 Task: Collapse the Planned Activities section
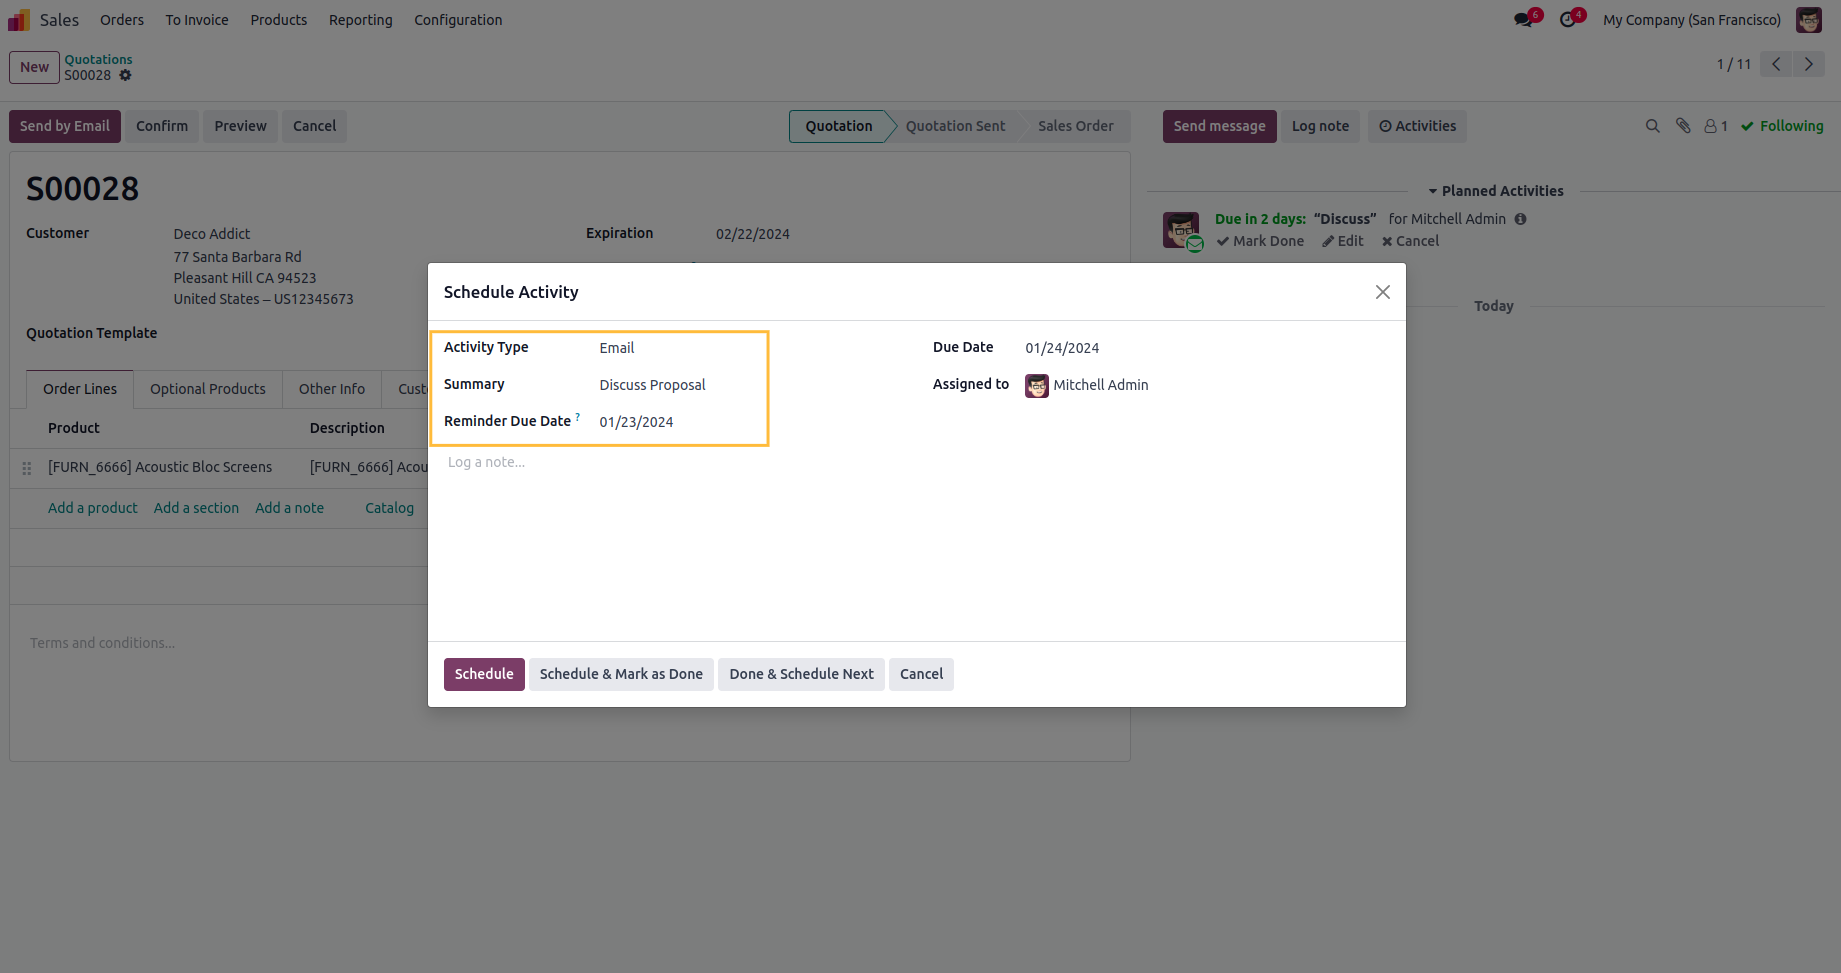point(1495,191)
